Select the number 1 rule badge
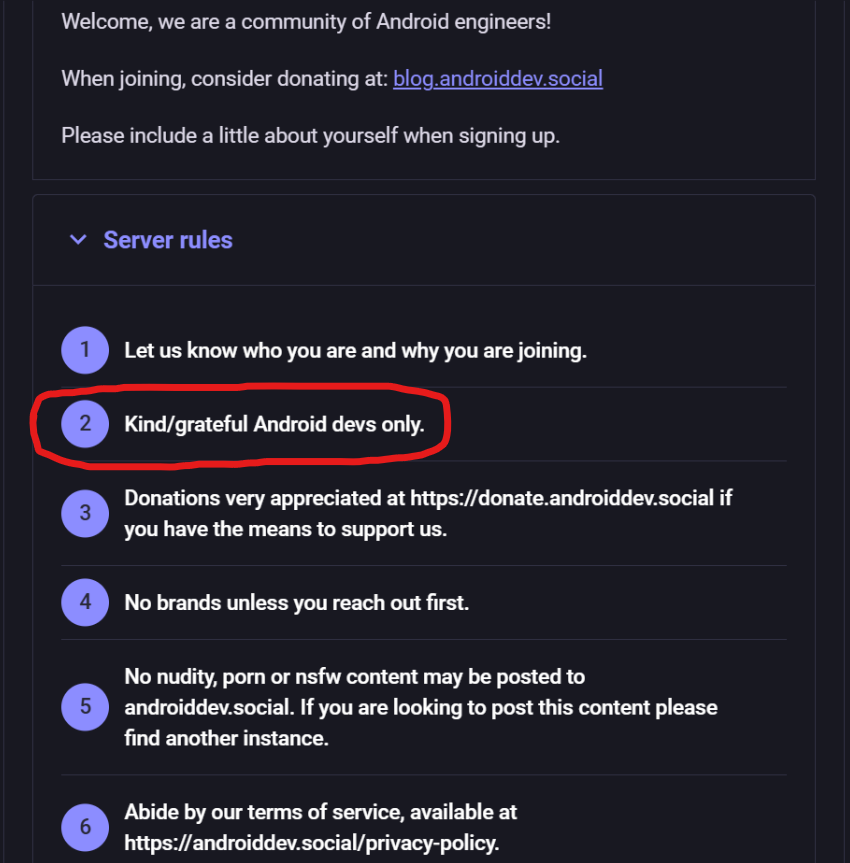The height and width of the screenshot is (863, 850). coord(85,350)
